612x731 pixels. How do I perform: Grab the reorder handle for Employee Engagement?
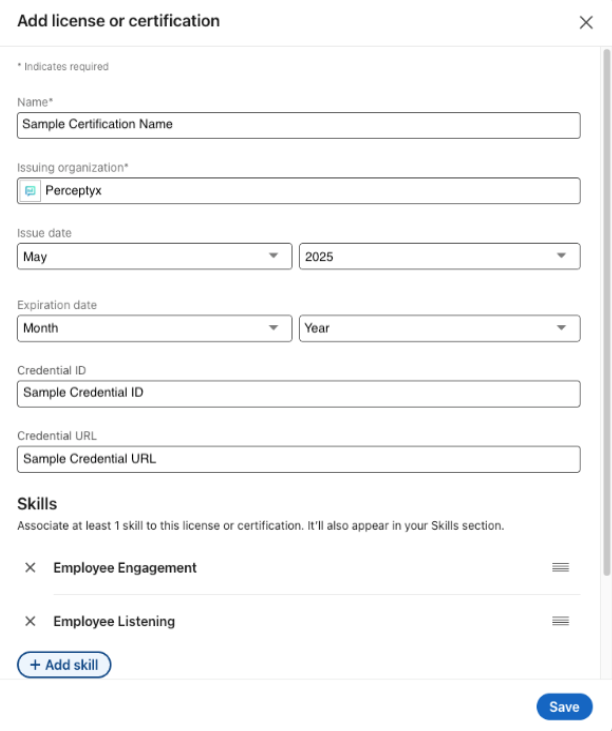560,567
